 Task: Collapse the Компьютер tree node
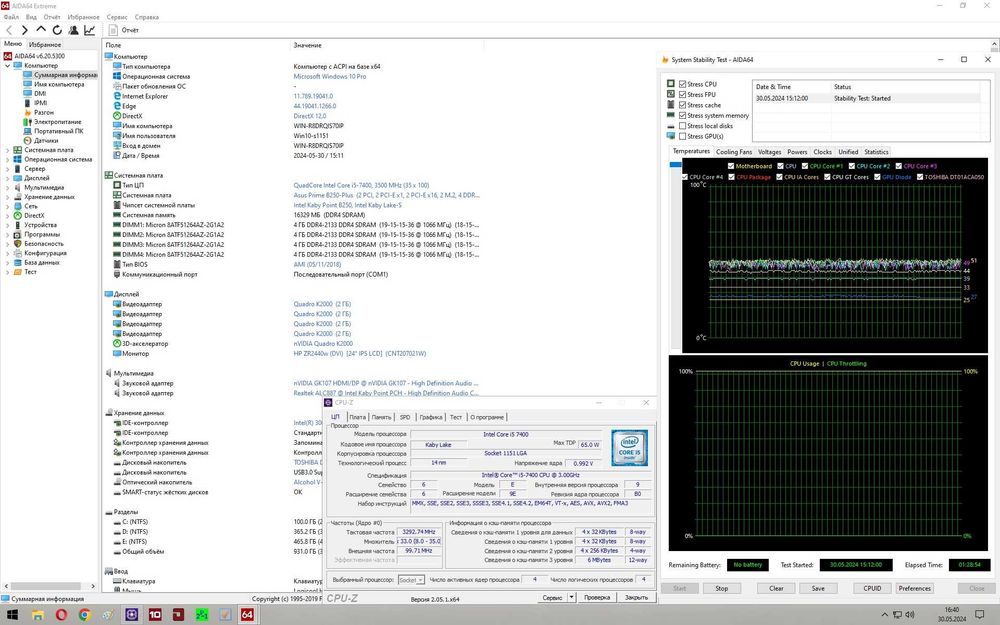[x=8, y=66]
